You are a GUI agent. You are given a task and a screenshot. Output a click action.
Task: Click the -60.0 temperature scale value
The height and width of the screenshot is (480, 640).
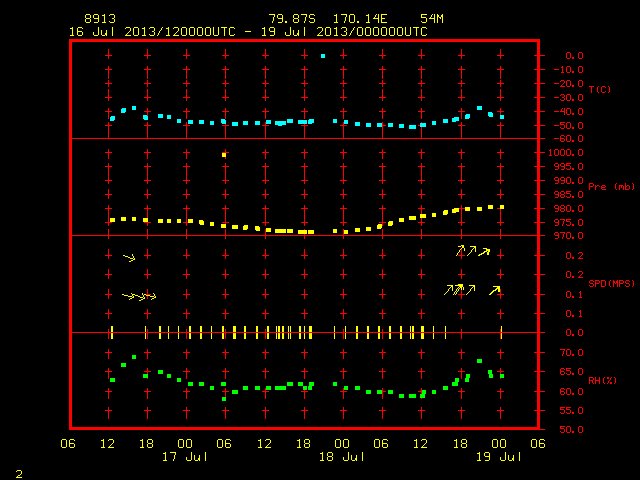[569, 139]
